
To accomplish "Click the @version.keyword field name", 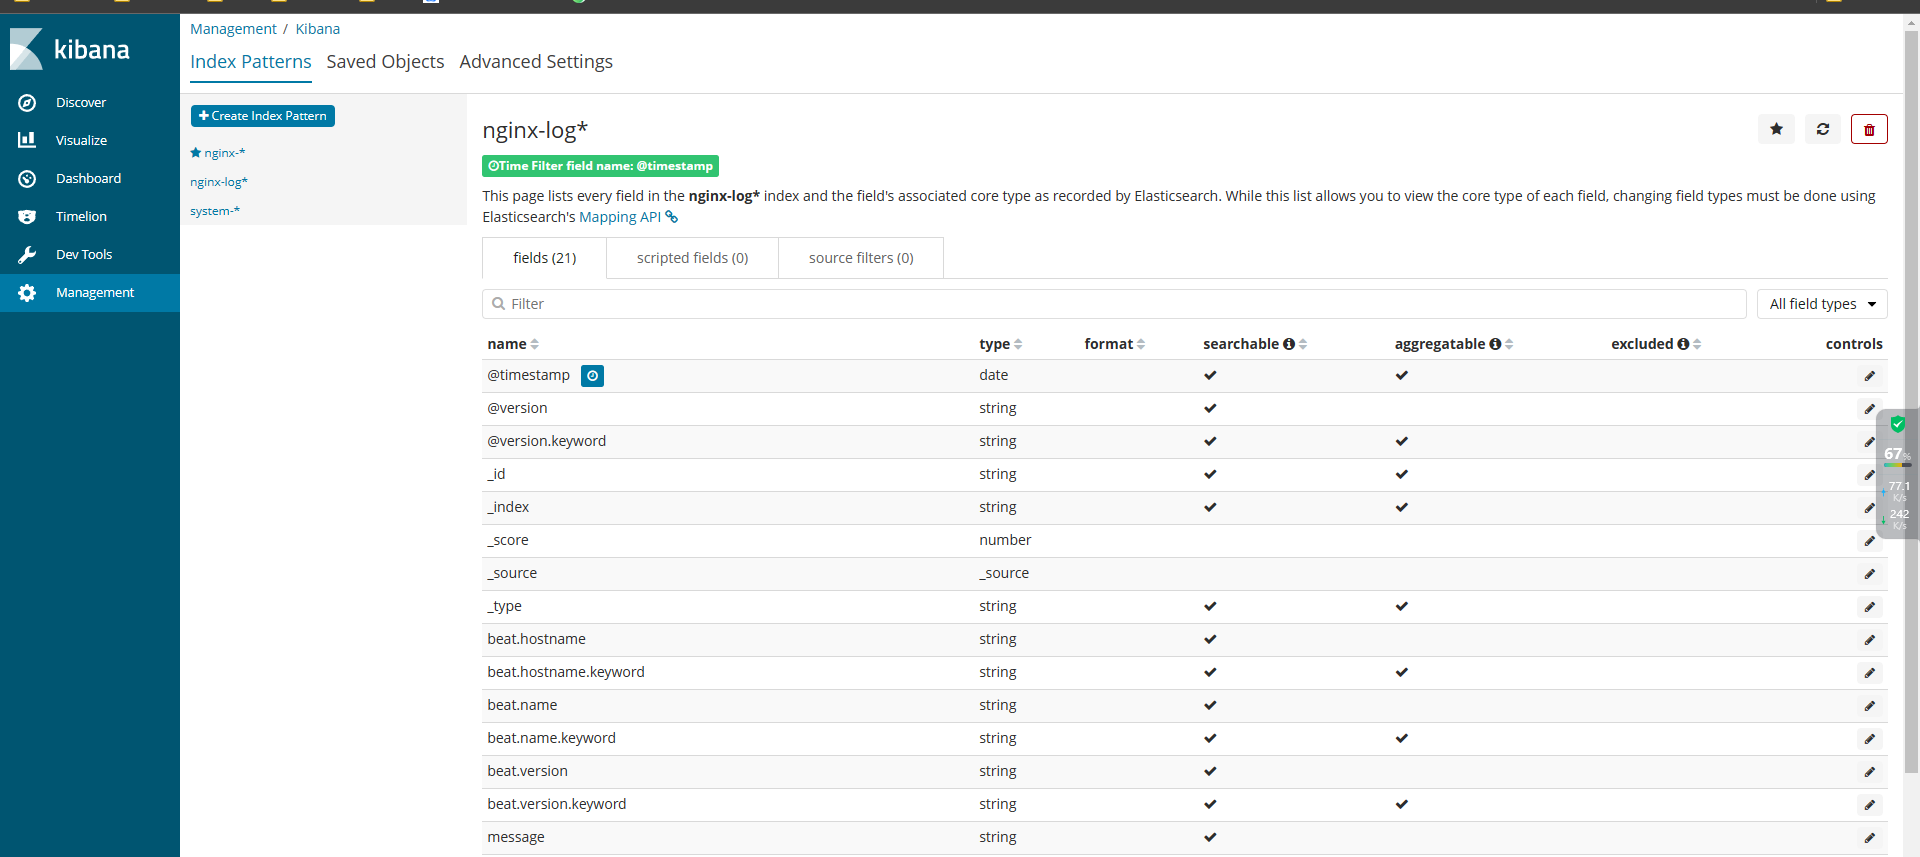I will [546, 441].
